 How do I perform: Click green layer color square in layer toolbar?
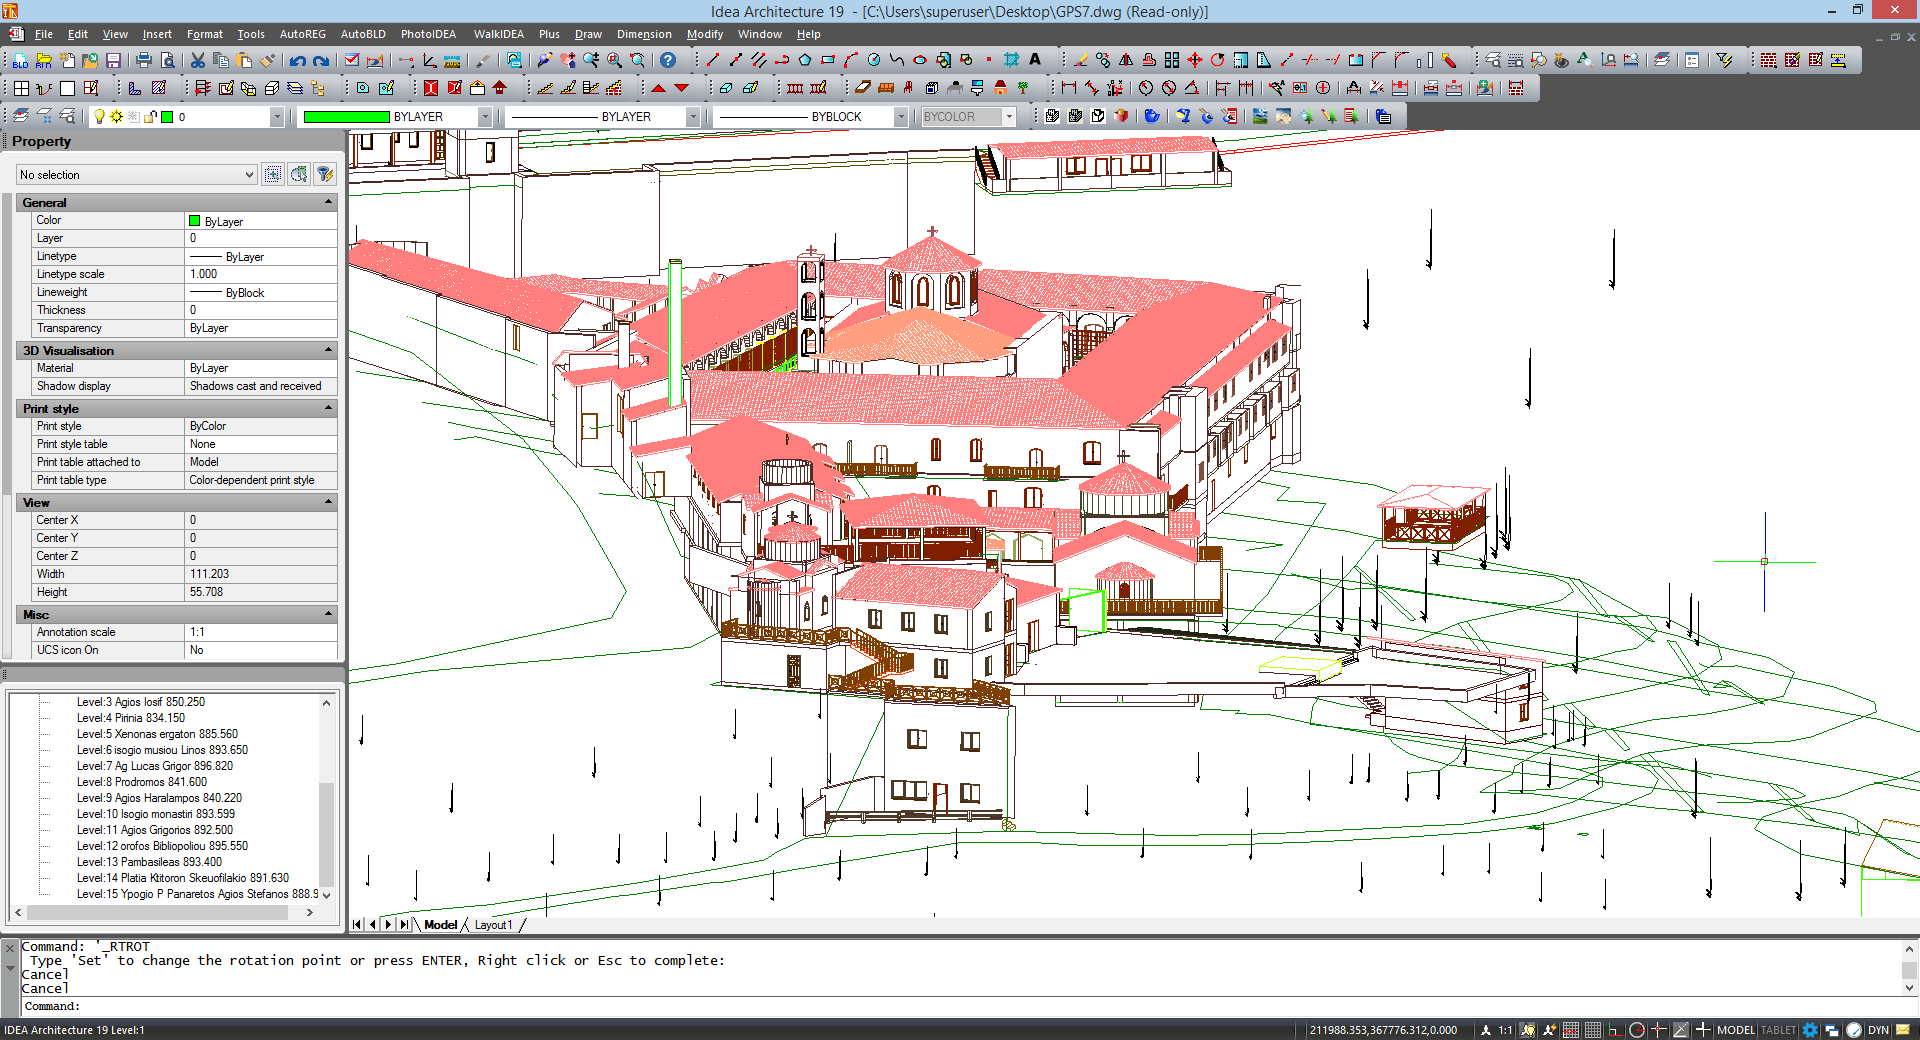coord(168,117)
